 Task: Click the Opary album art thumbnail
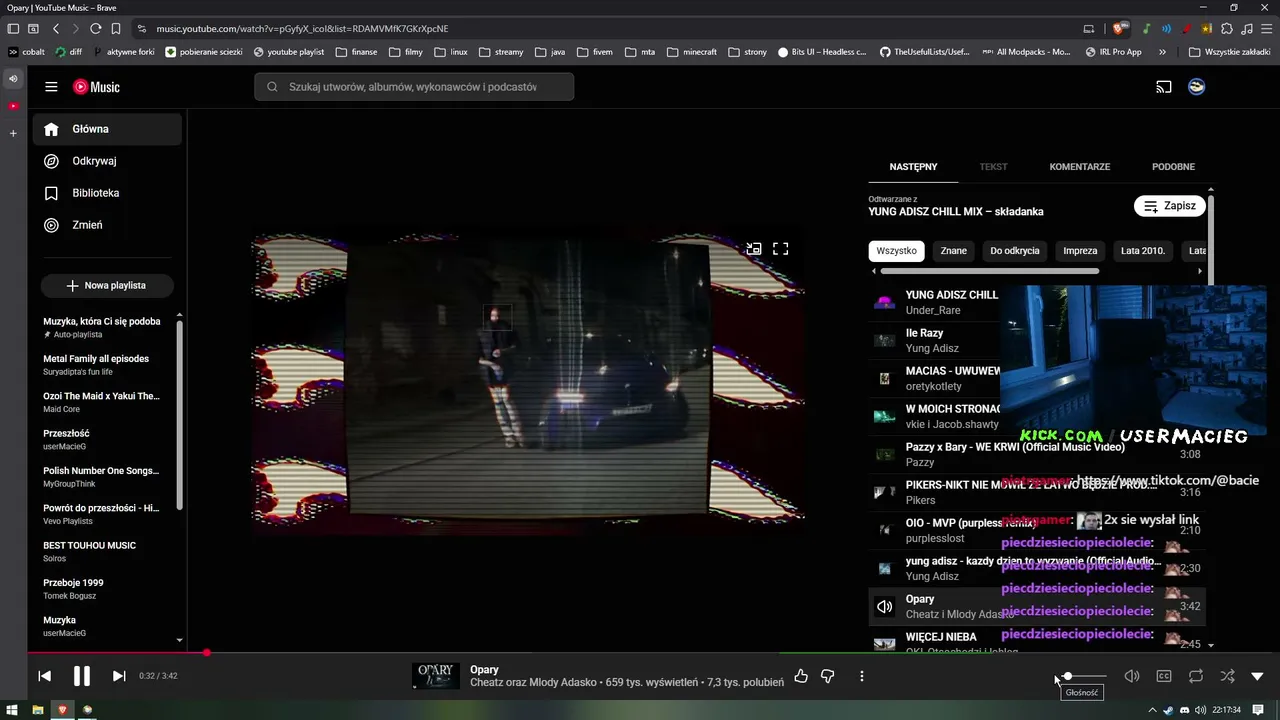point(436,676)
